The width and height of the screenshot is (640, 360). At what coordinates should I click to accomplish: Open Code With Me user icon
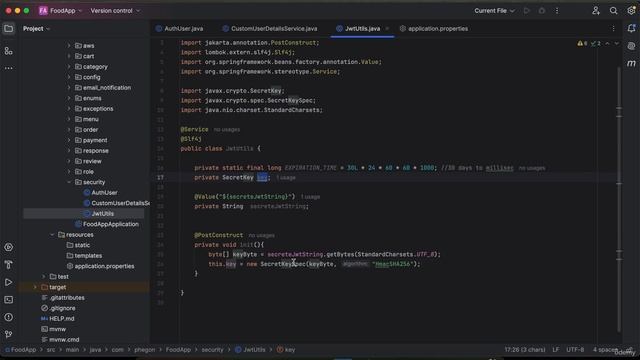click(x=596, y=11)
